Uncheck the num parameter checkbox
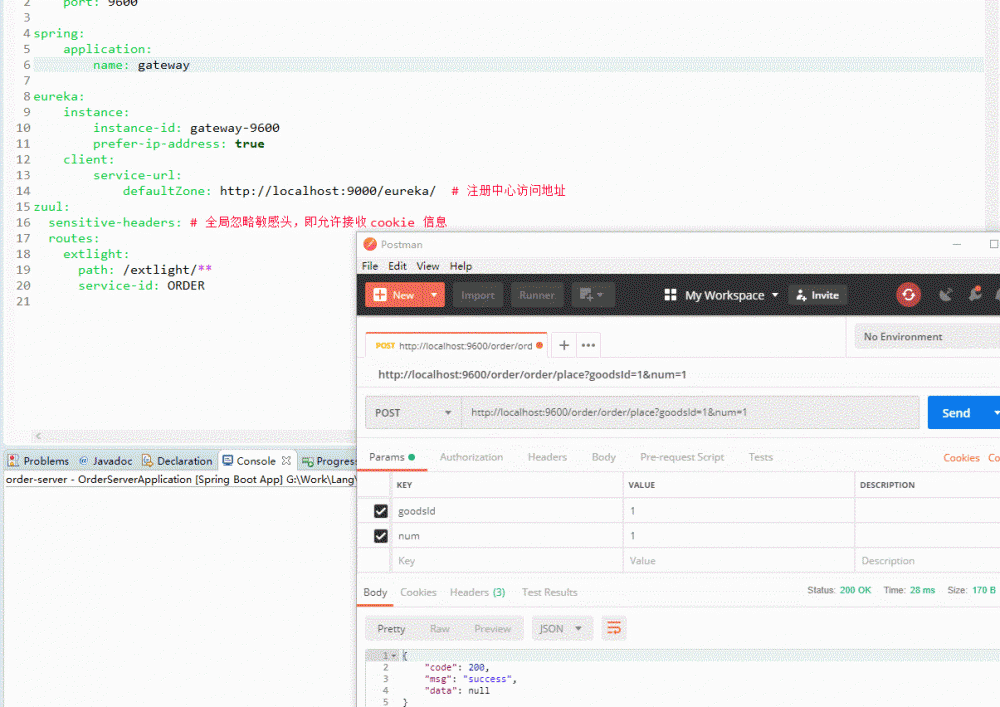Screen dimensions: 1000x707 pos(377,535)
